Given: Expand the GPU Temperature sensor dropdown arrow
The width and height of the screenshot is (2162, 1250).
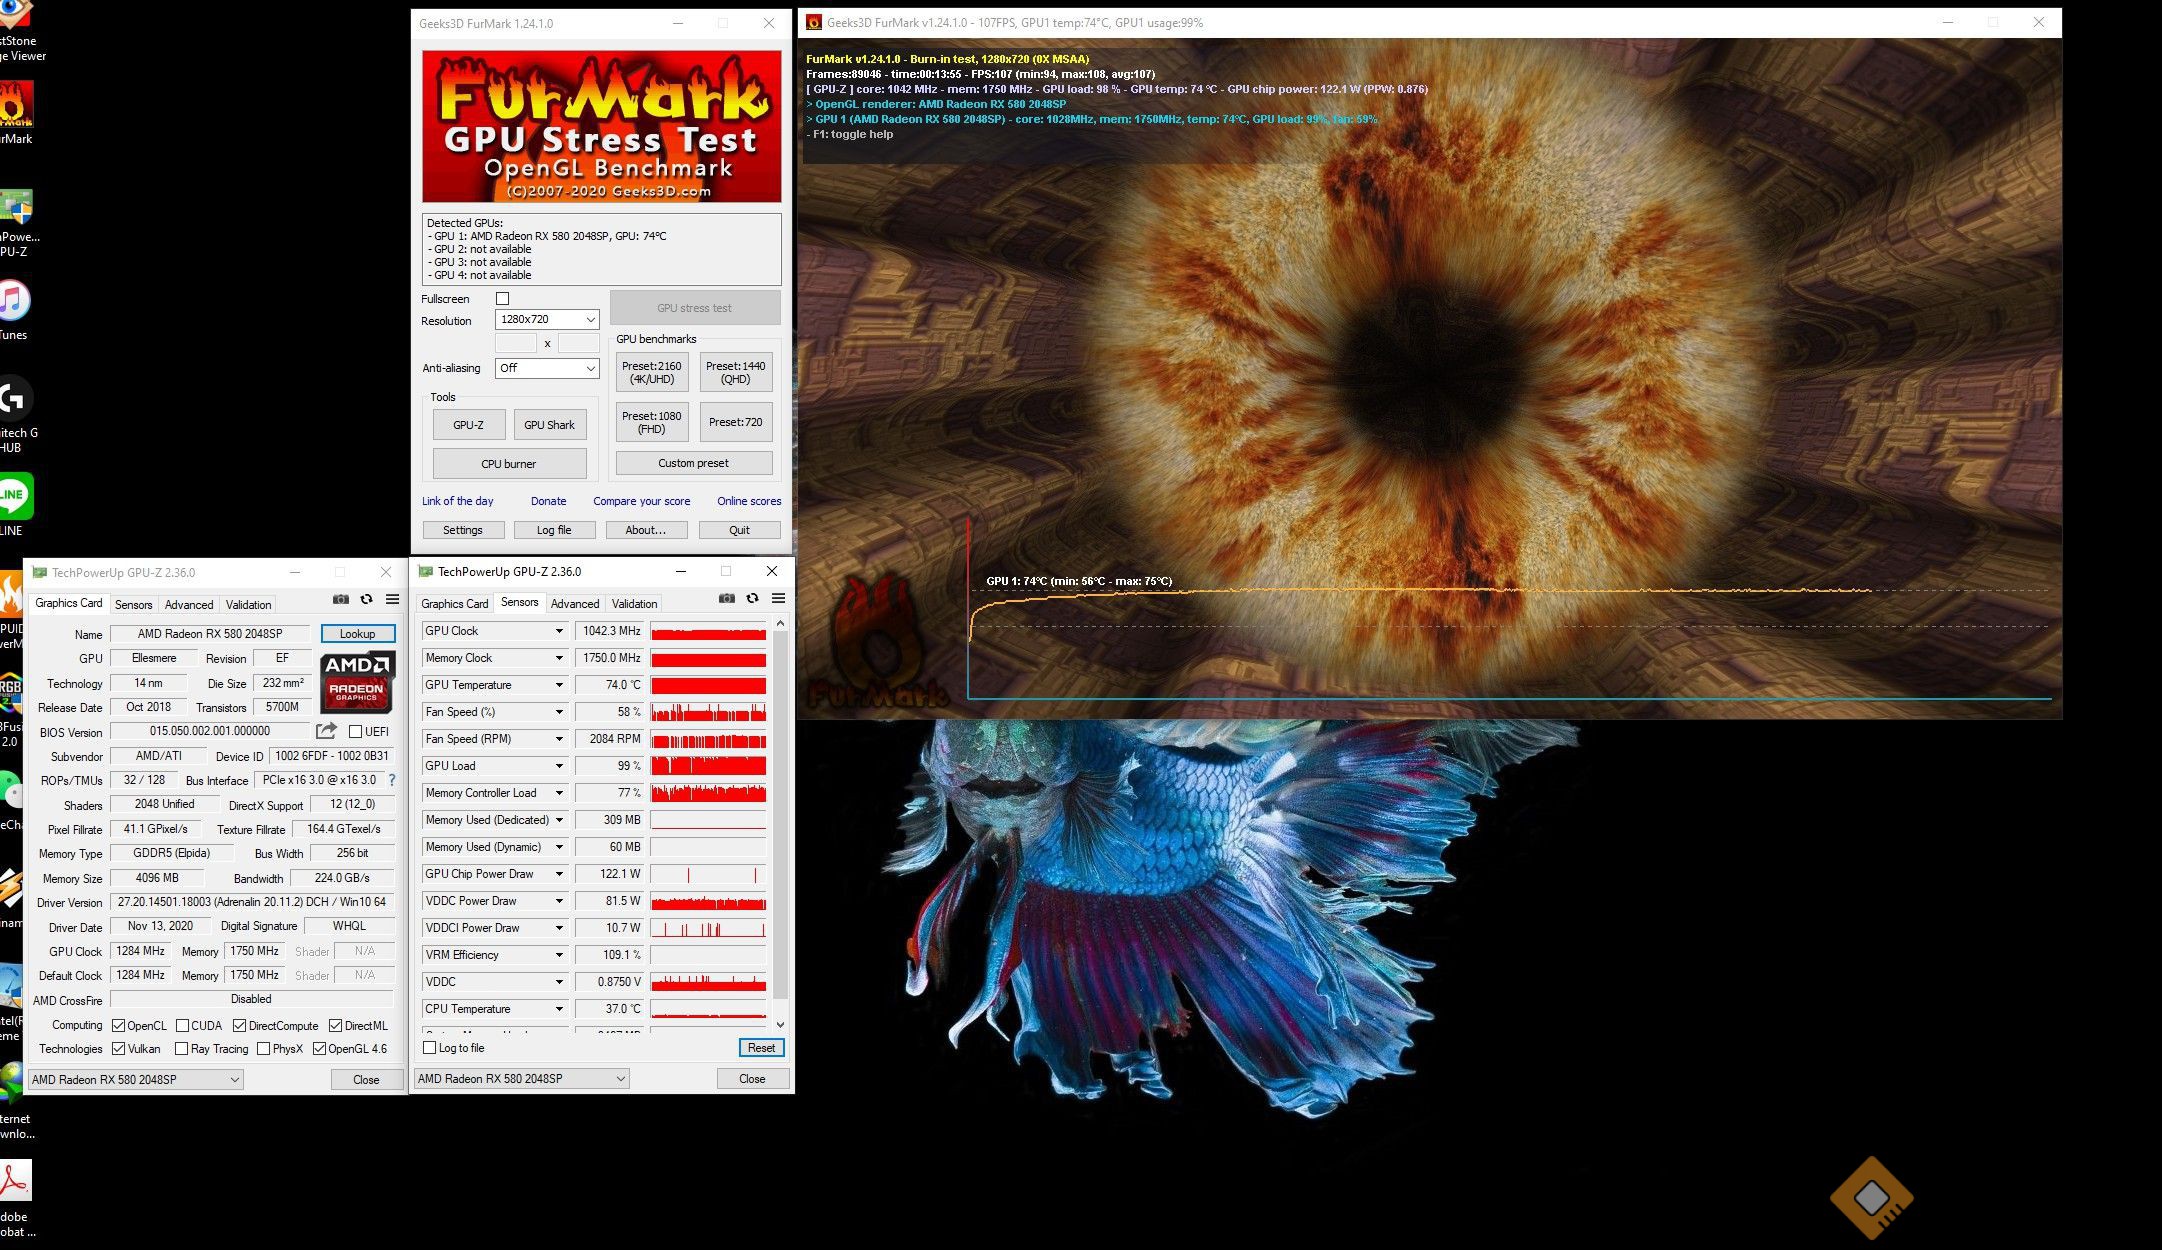Looking at the screenshot, I should 559,685.
